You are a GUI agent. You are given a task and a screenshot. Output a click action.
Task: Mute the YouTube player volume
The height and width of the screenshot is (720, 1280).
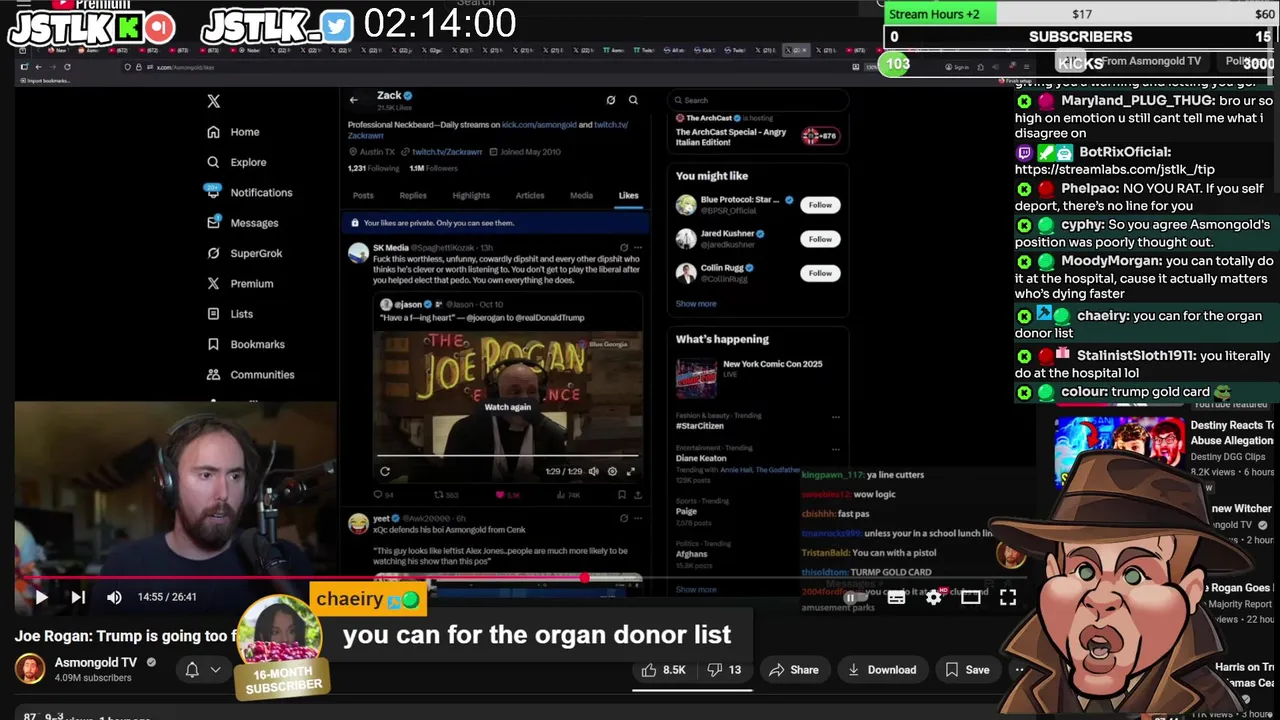[114, 597]
